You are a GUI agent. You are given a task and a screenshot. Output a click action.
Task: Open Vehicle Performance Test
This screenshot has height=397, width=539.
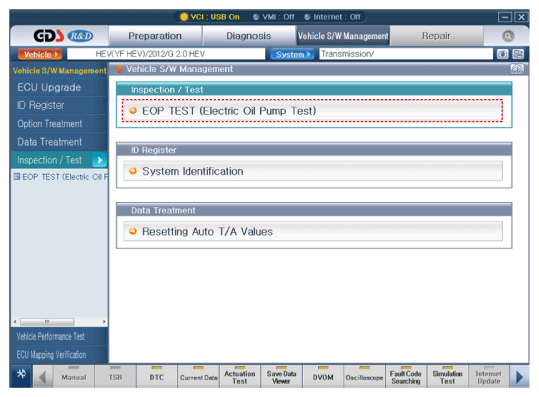click(59, 337)
